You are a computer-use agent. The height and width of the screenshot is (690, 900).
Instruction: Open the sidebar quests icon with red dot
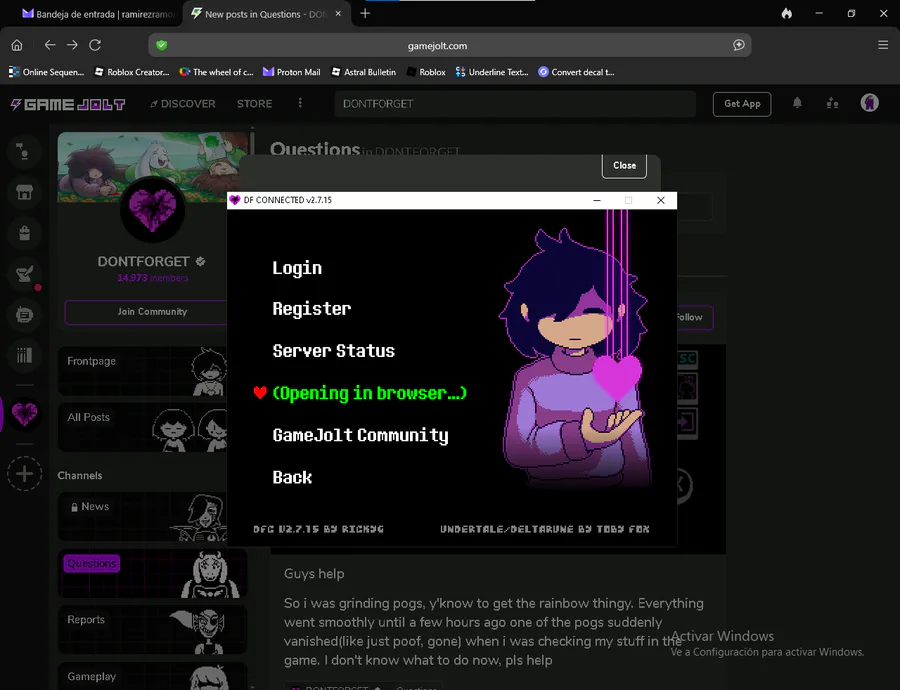24,274
